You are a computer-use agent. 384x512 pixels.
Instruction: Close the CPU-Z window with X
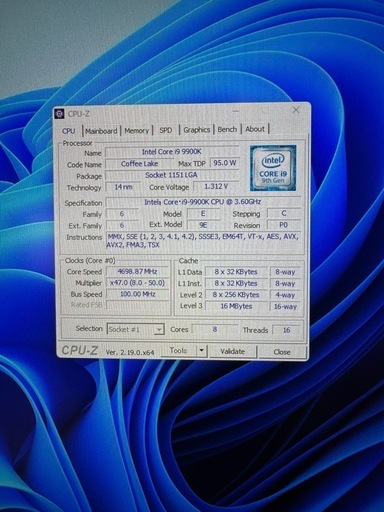295,110
